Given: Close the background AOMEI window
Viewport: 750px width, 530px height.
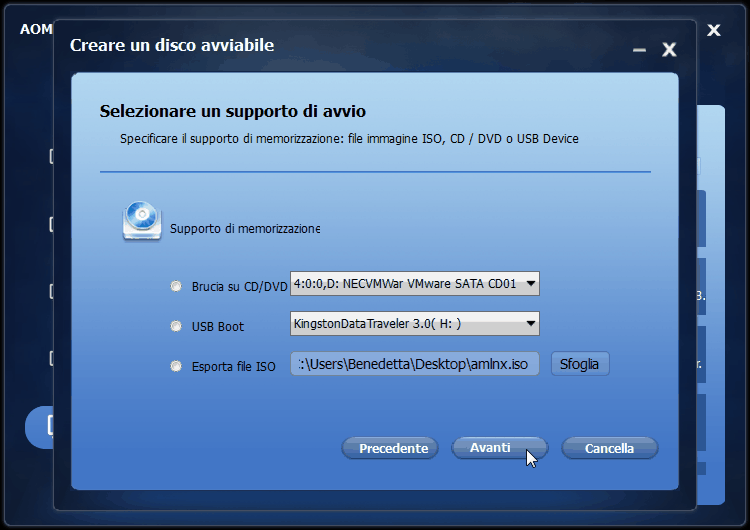Looking at the screenshot, I should pyautogui.click(x=714, y=30).
